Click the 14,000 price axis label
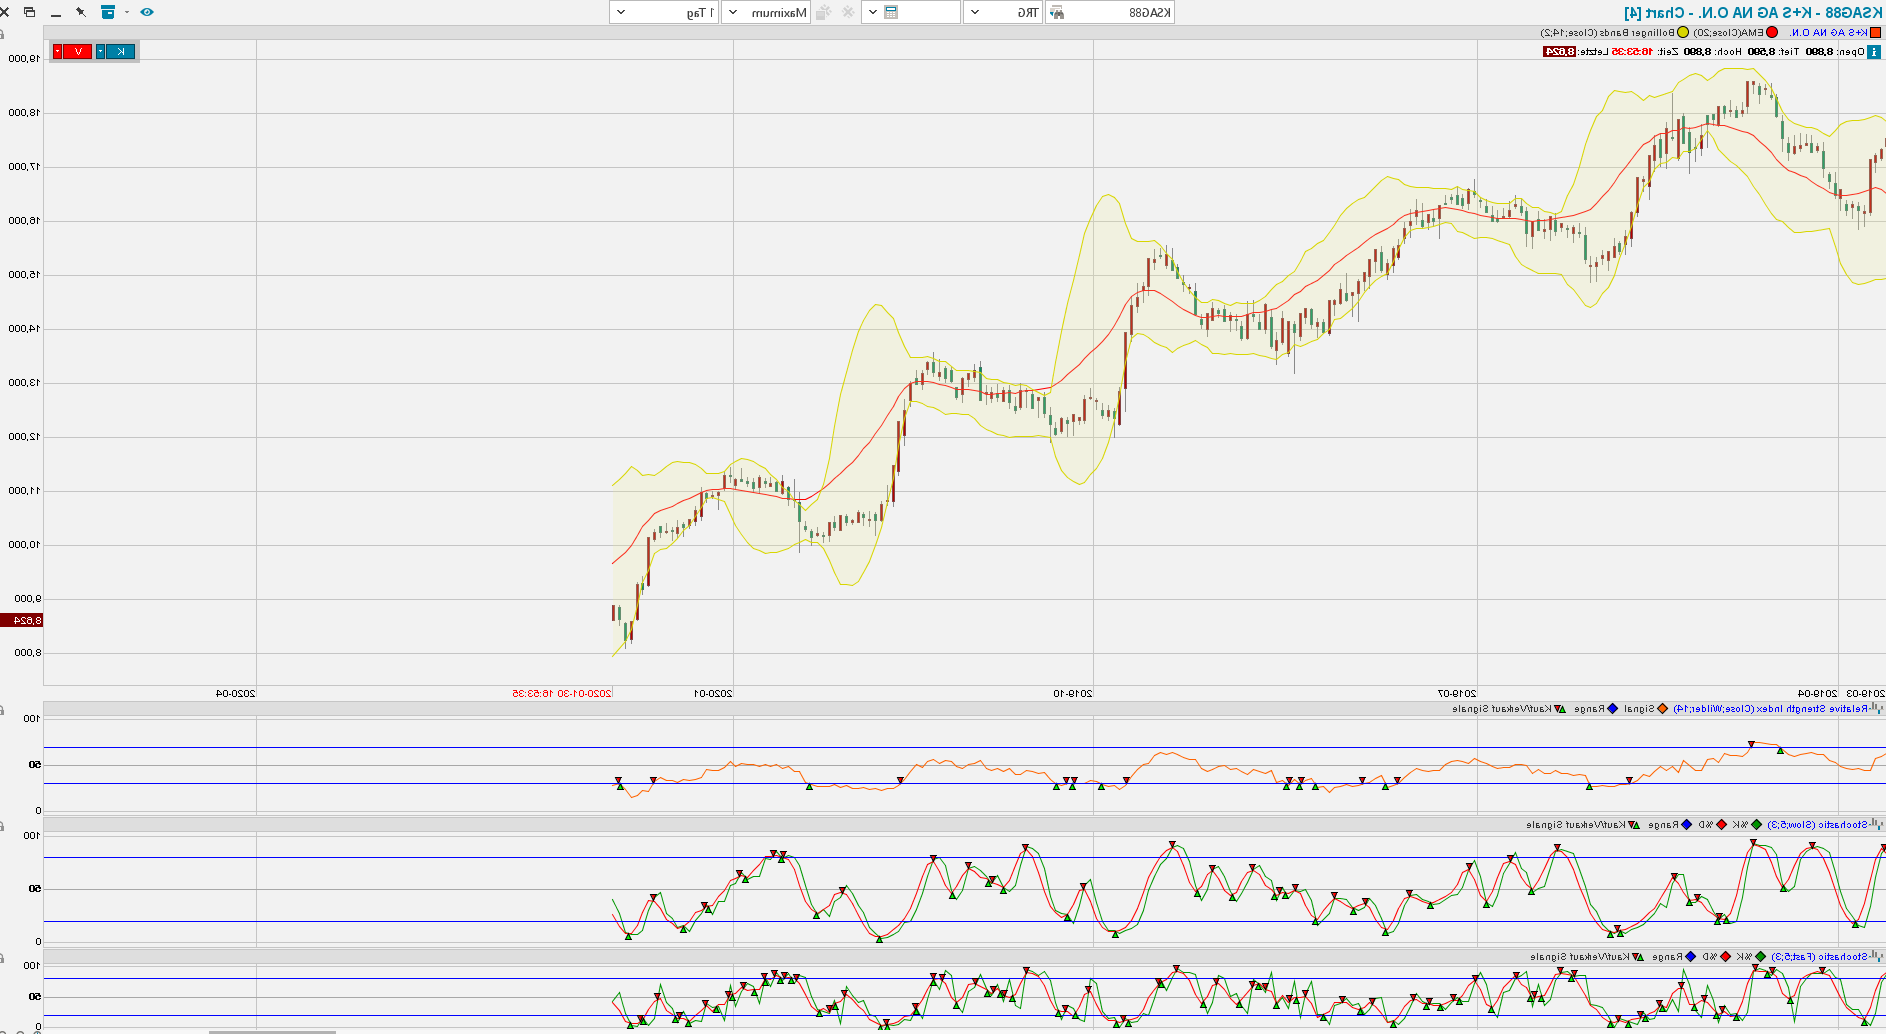Viewport: 1886px width, 1034px height. pos(24,329)
